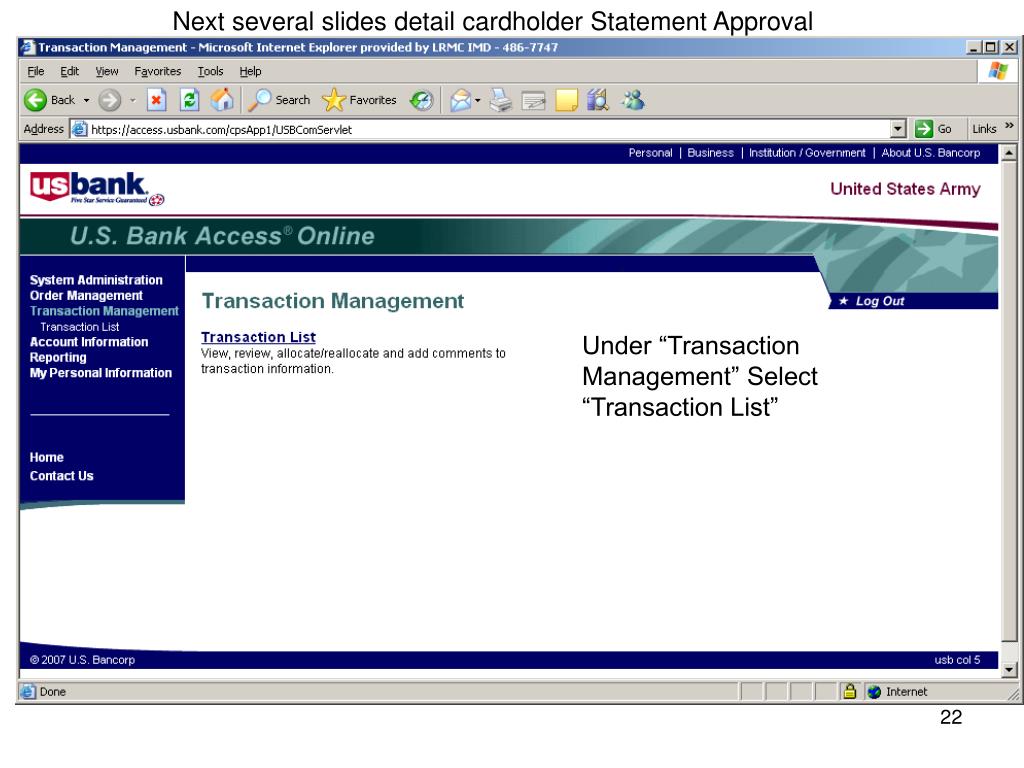Open the Forward button history dropdown arrow
Viewport: 1024px width, 768px height.
133,101
